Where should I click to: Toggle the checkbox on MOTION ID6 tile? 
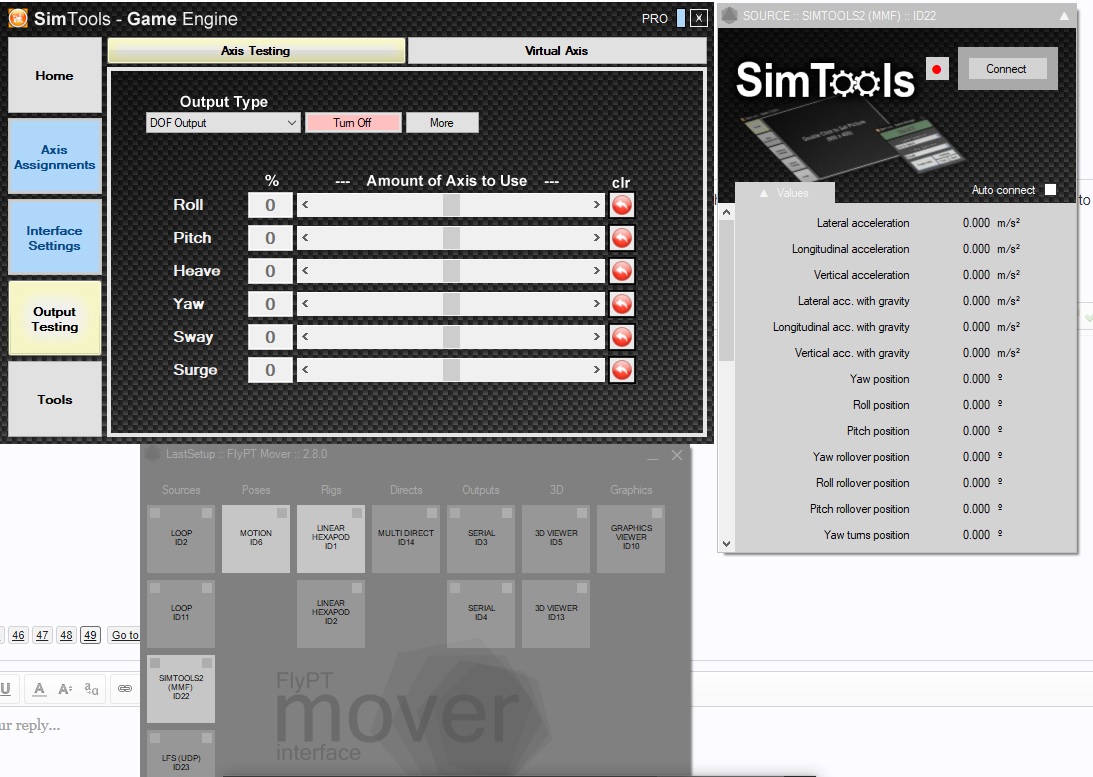click(282, 513)
